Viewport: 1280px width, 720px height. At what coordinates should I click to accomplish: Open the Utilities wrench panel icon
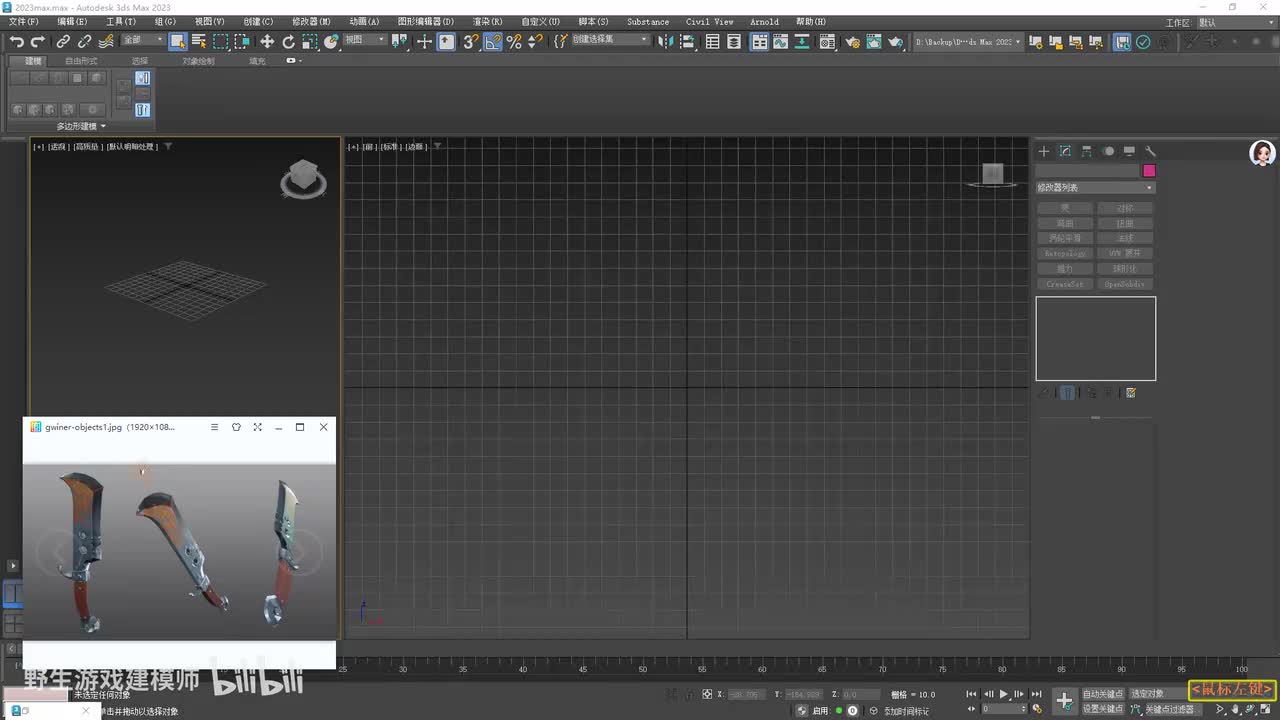(1150, 151)
